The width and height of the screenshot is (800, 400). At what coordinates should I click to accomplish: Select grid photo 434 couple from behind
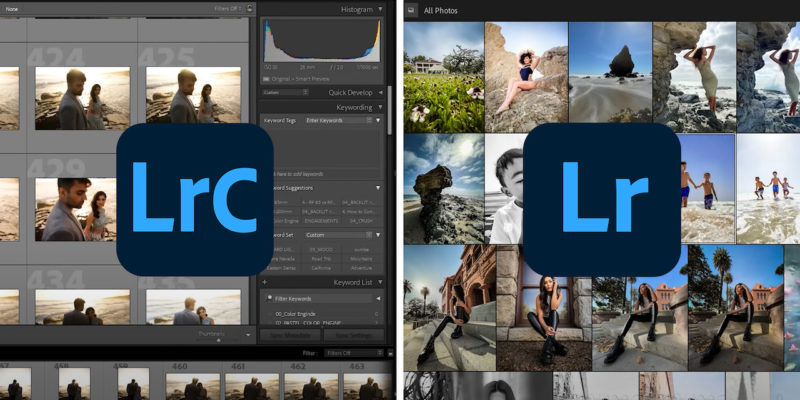(x=82, y=307)
